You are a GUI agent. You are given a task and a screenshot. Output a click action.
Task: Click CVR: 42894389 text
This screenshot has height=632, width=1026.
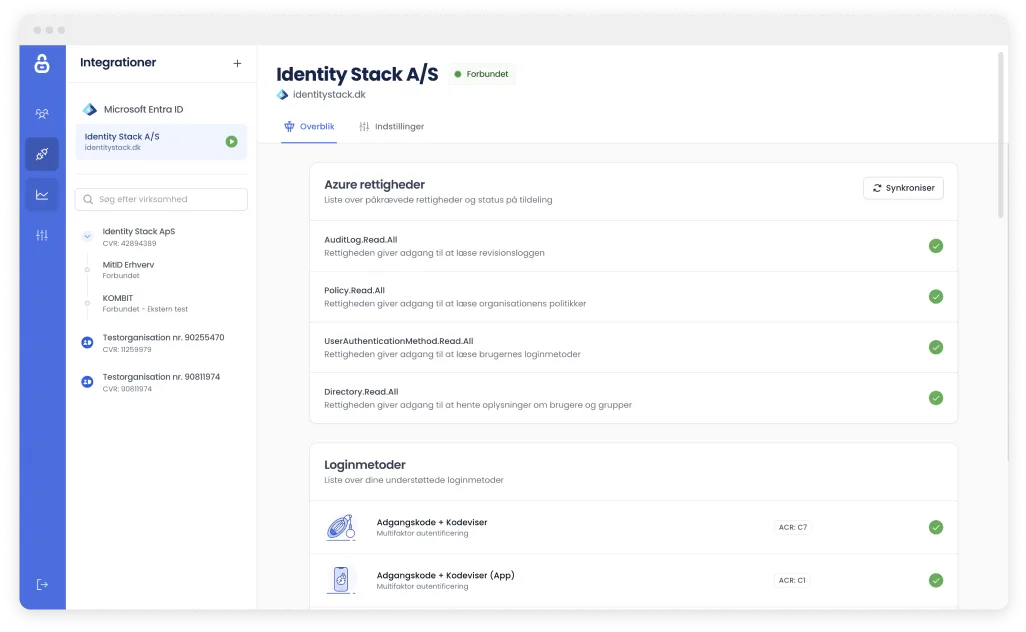[x=130, y=243]
